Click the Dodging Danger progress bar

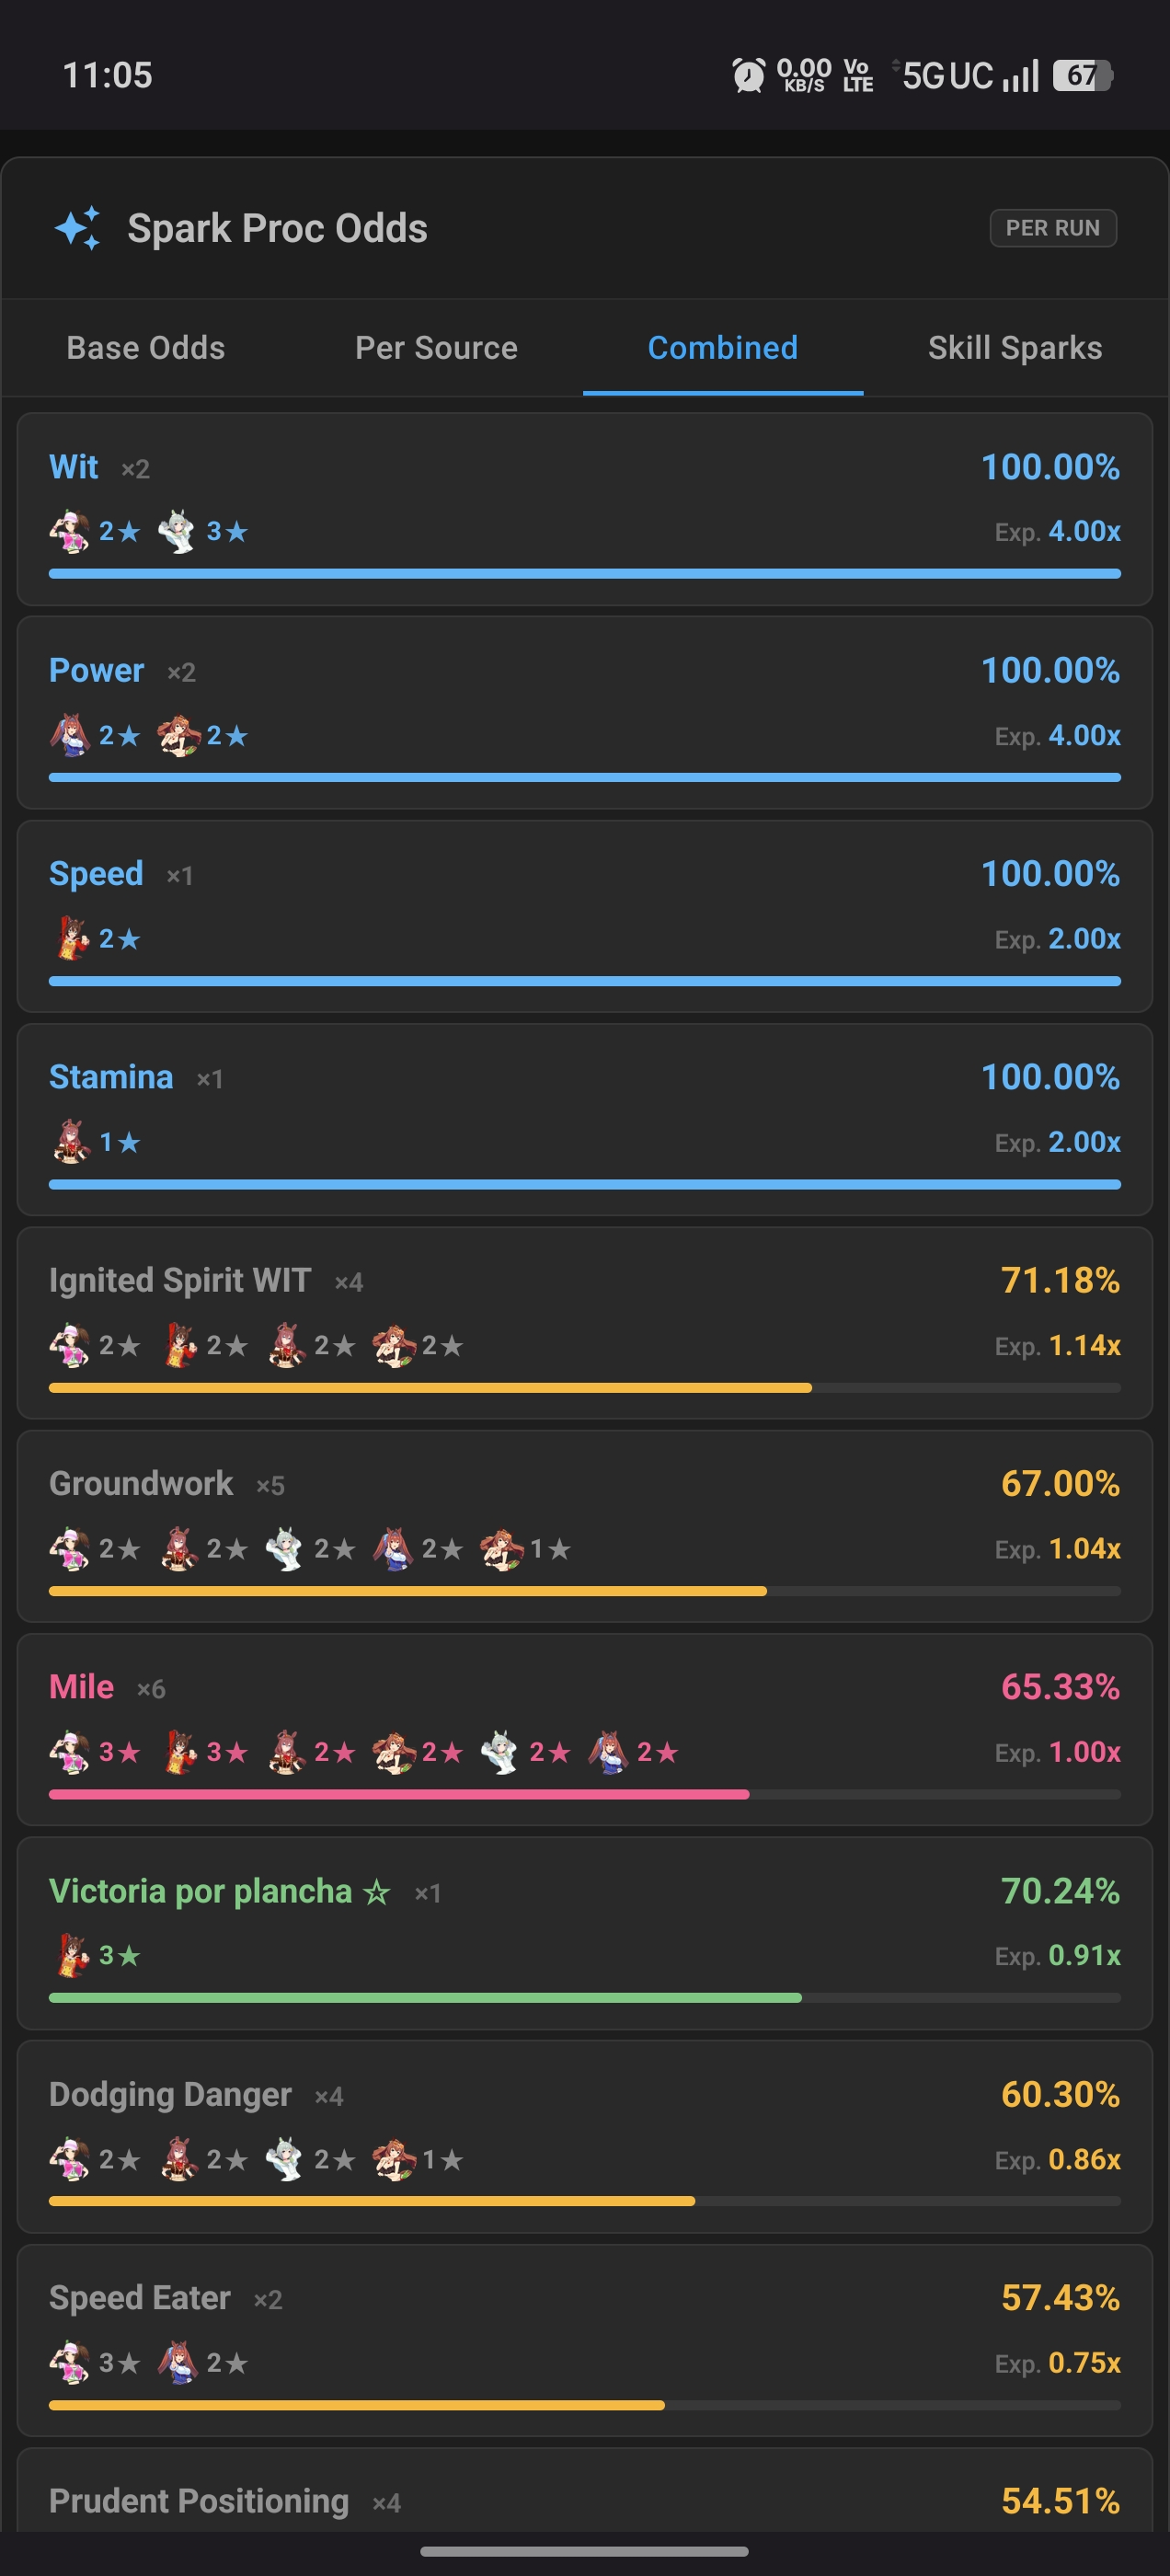coord(585,2201)
